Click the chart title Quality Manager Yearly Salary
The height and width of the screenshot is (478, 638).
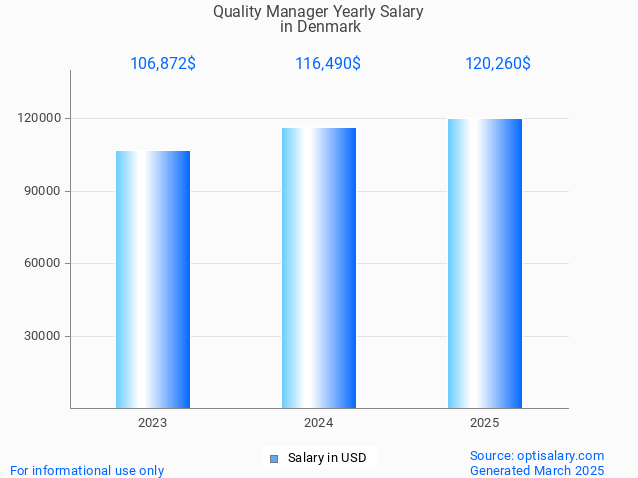click(x=318, y=12)
